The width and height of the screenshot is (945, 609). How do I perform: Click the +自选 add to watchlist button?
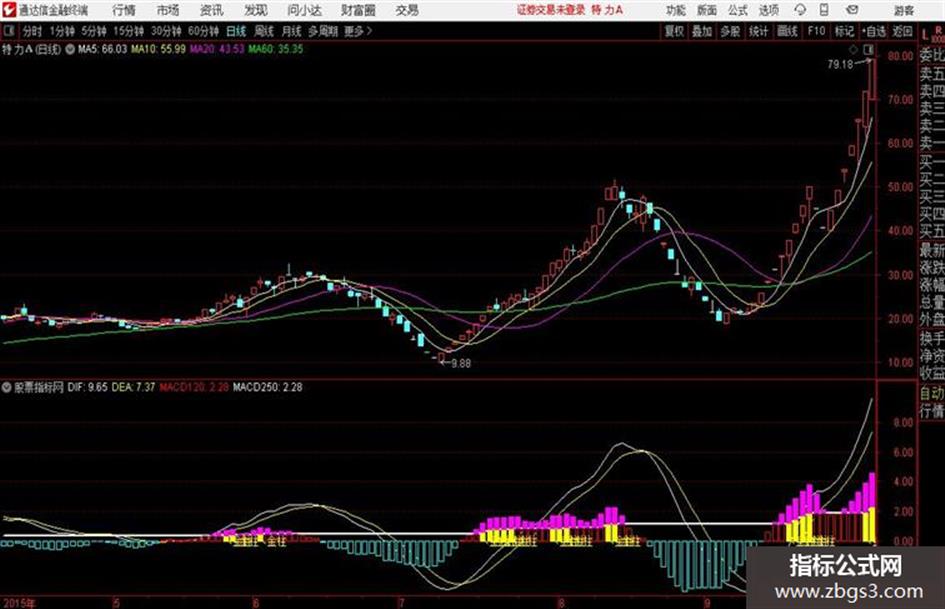tap(874, 31)
